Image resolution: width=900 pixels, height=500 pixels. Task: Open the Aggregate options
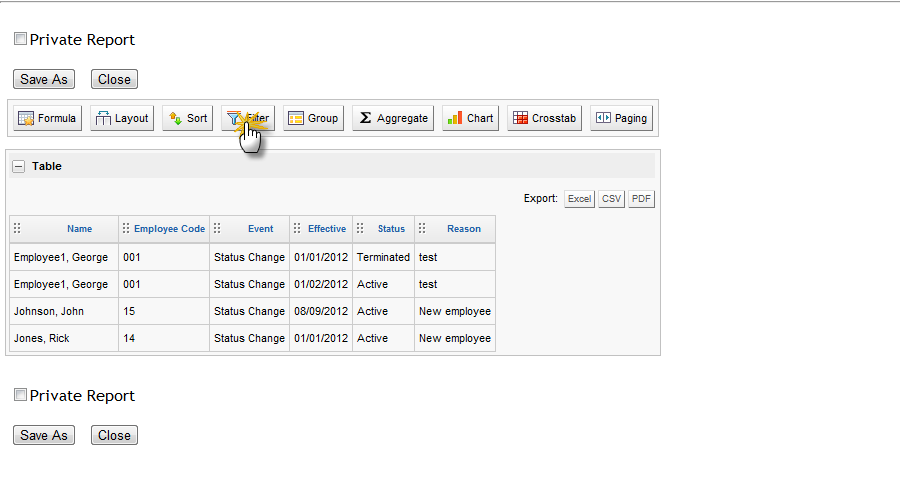point(393,118)
